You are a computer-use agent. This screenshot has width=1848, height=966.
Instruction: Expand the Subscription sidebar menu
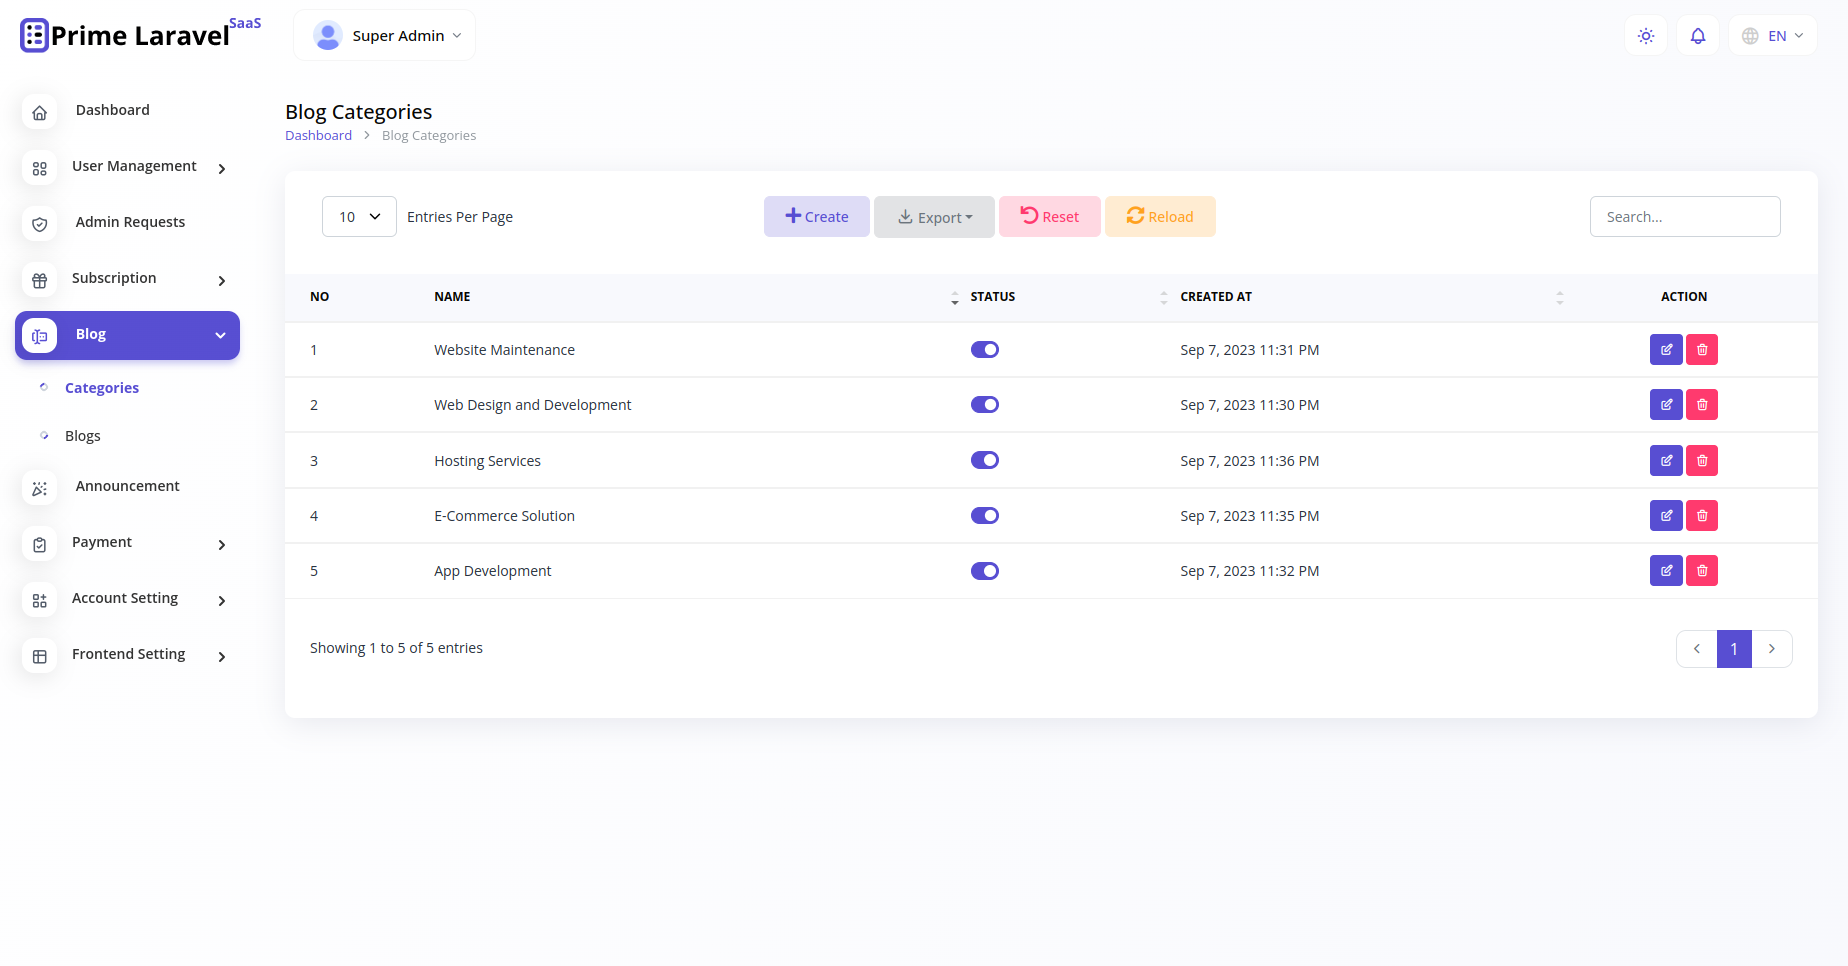coord(127,278)
